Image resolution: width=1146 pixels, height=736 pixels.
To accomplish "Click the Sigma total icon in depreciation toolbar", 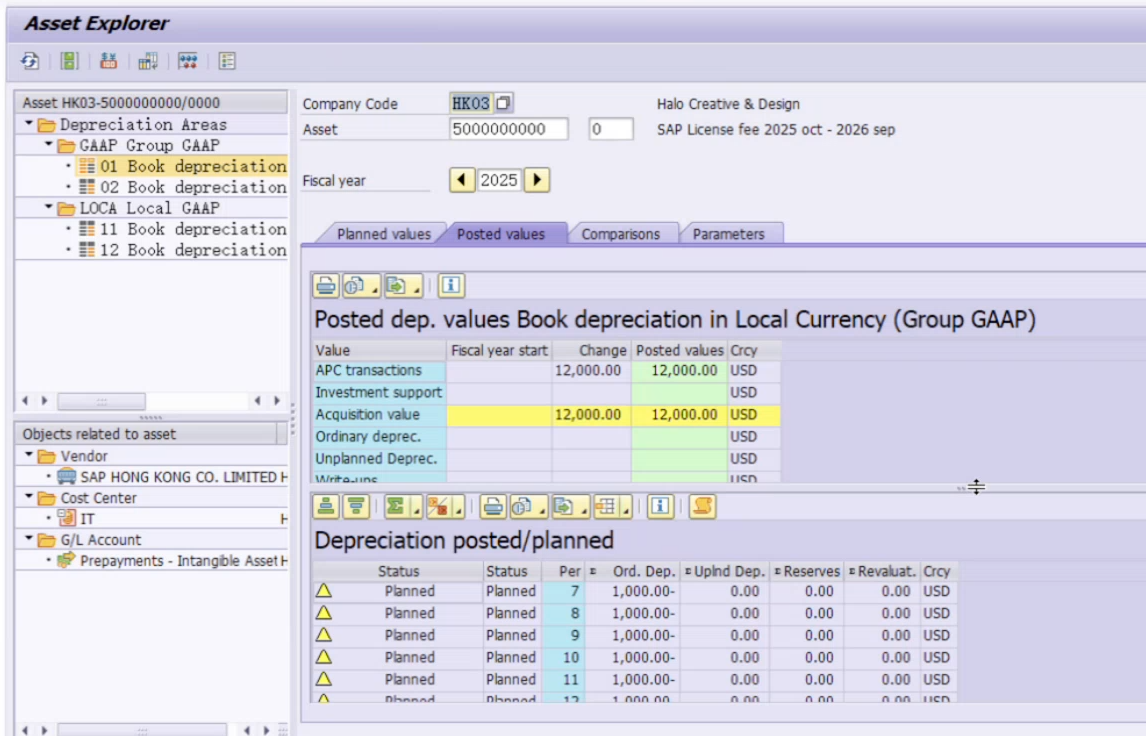I will coord(394,507).
